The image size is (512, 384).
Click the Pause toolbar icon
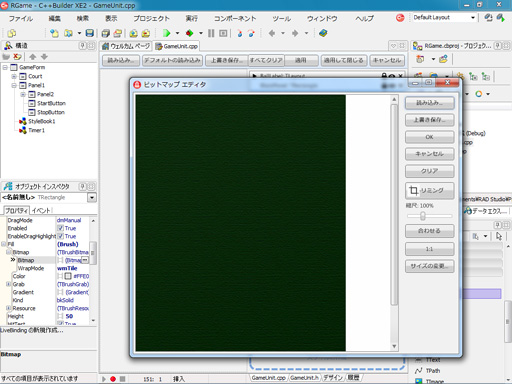(211, 33)
